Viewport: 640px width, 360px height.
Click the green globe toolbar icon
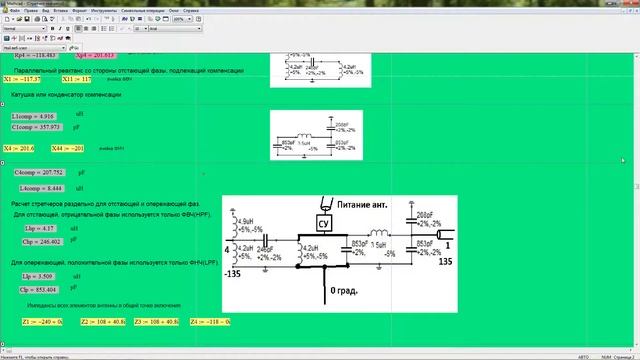pos(158,19)
